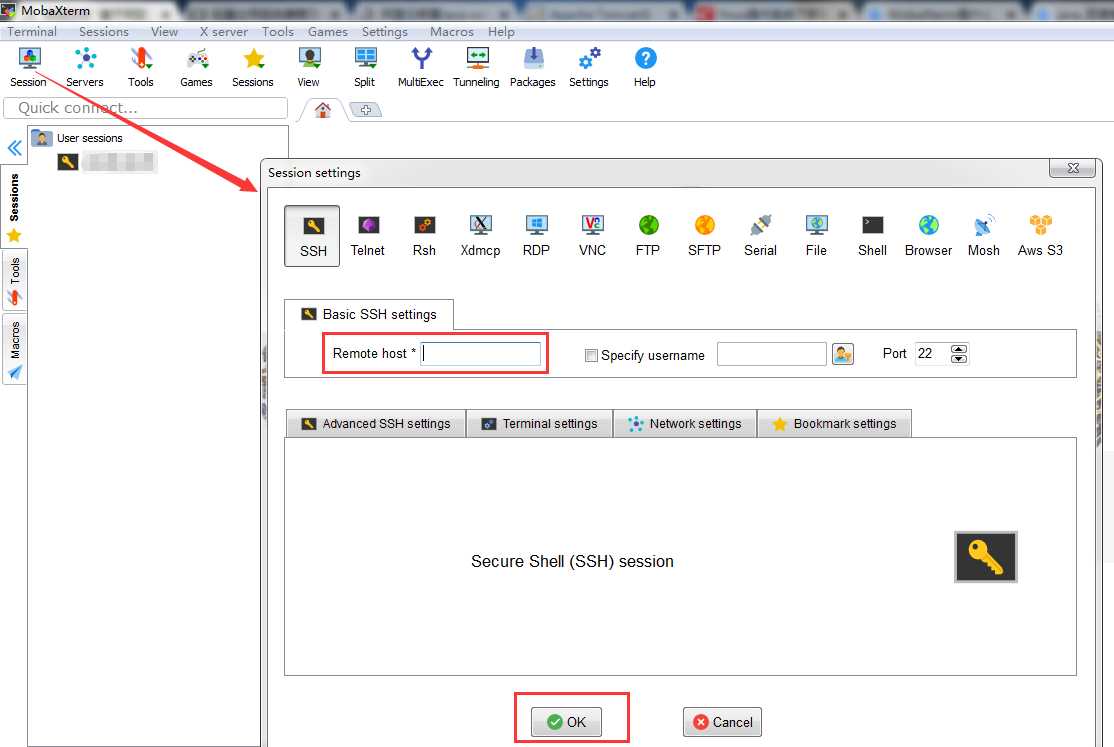The height and width of the screenshot is (747, 1114).
Task: Switch to Advanced SSH settings tab
Action: (x=376, y=424)
